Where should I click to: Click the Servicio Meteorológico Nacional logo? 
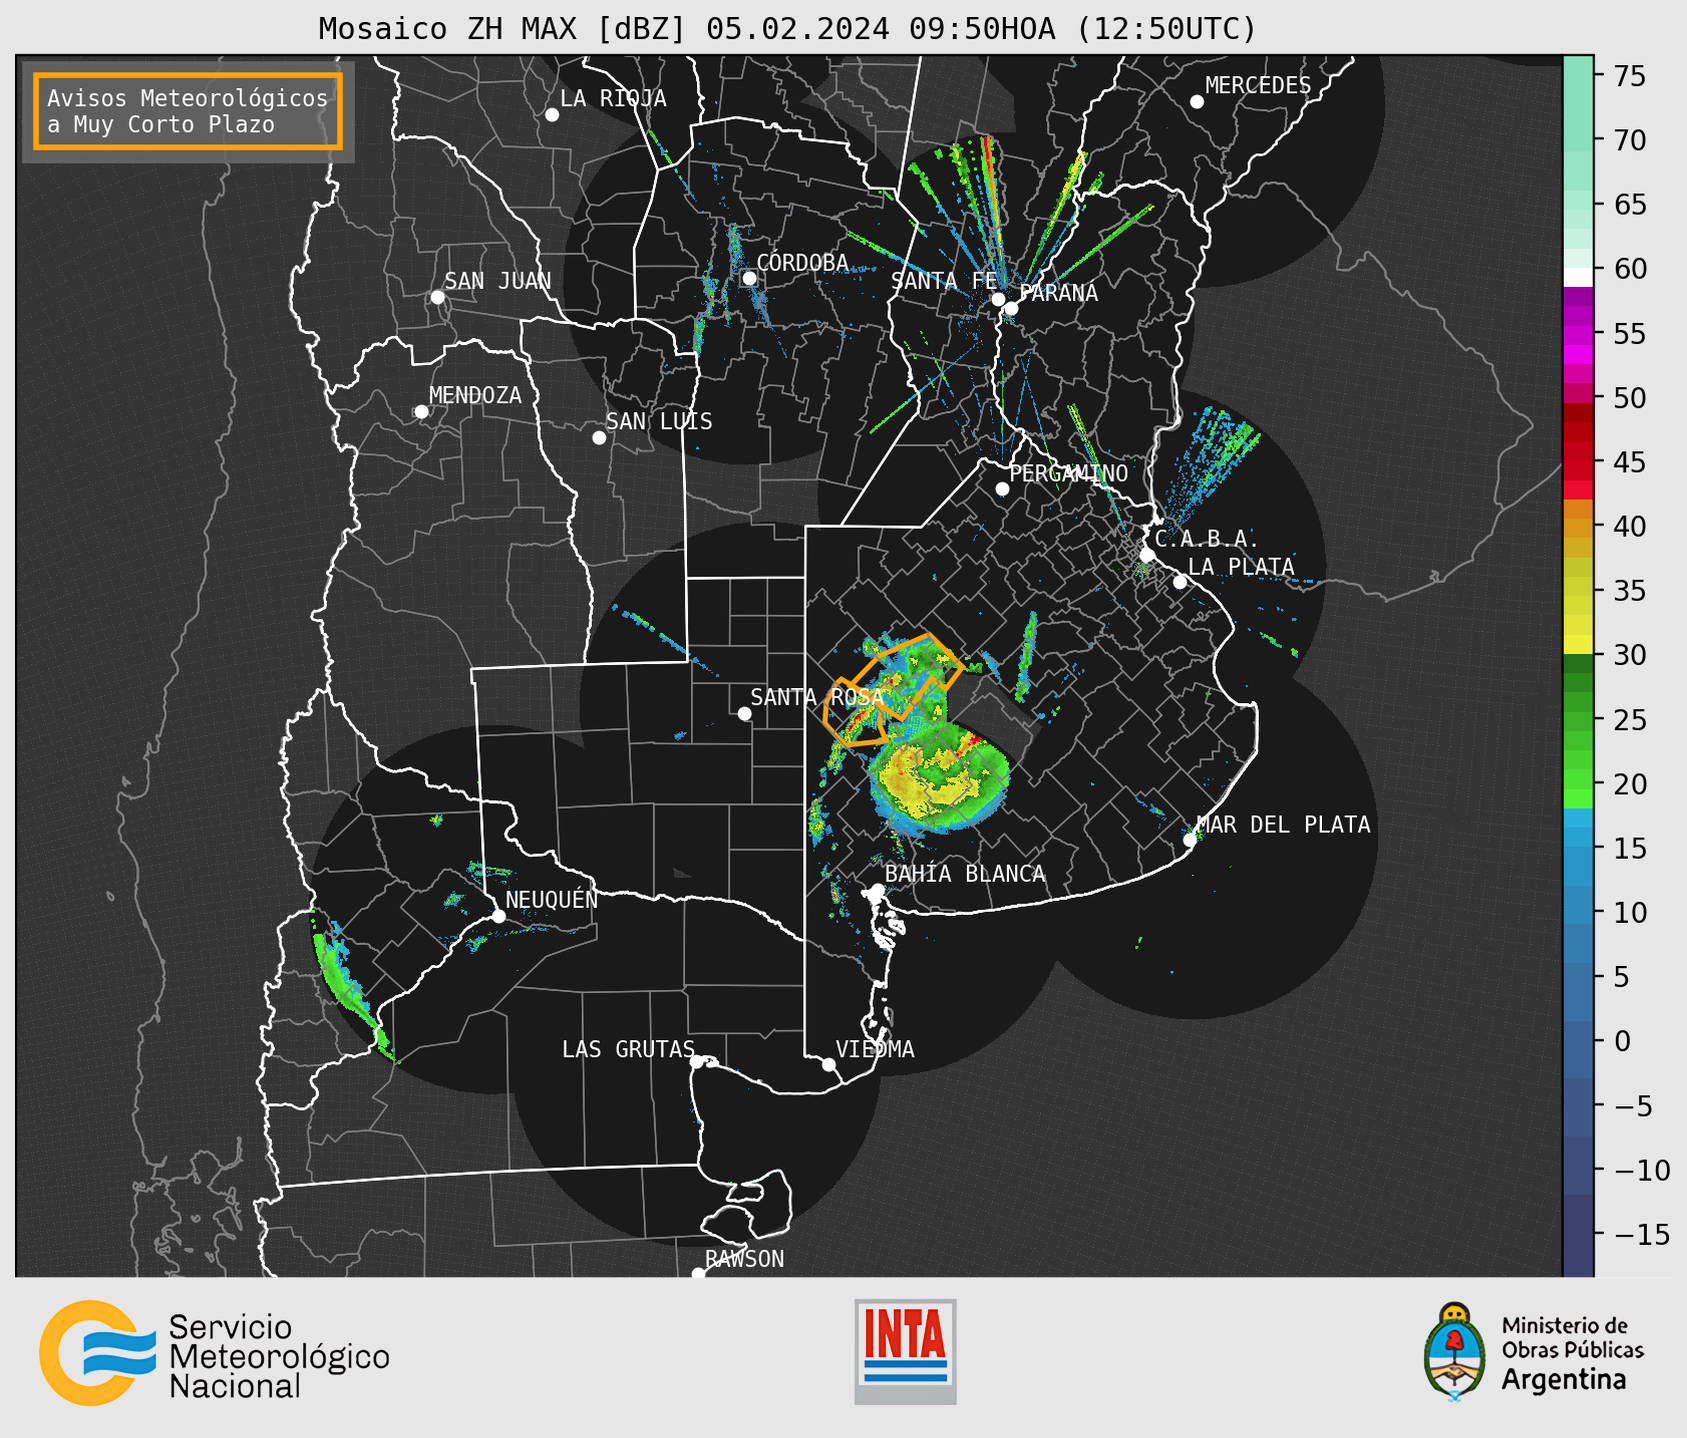coord(214,1353)
